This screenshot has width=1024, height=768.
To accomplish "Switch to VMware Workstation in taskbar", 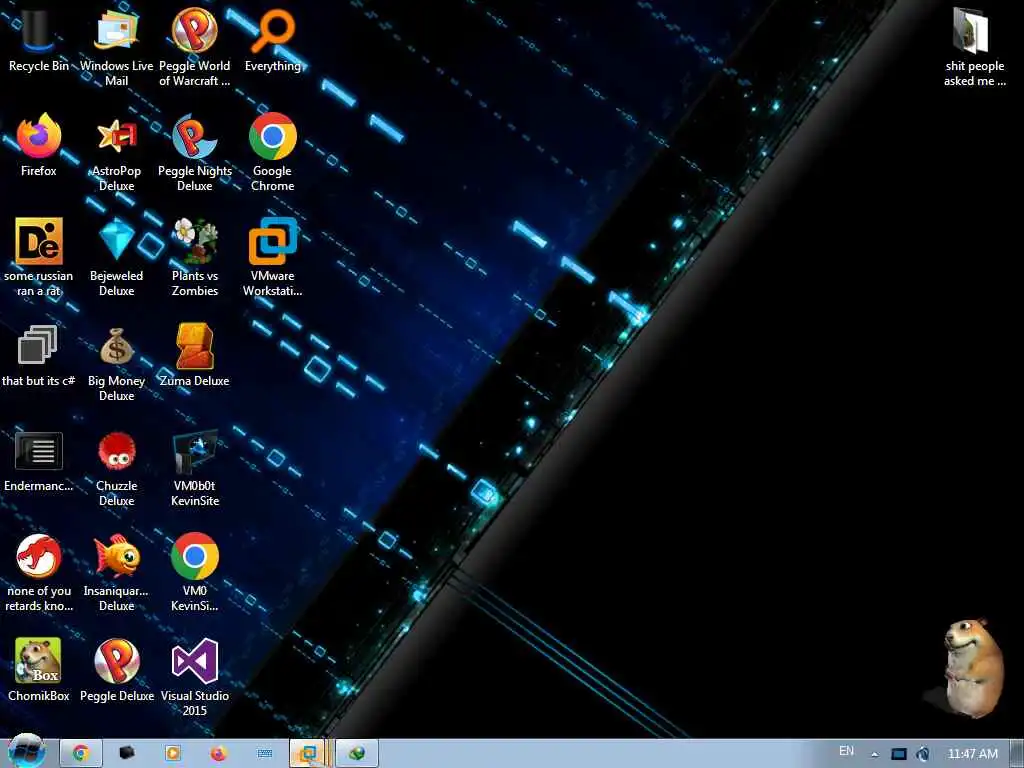I will [310, 754].
